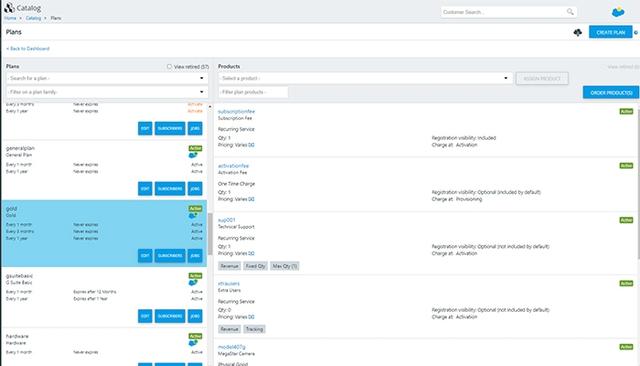
Task: Edit the gold plan
Action: [x=145, y=256]
